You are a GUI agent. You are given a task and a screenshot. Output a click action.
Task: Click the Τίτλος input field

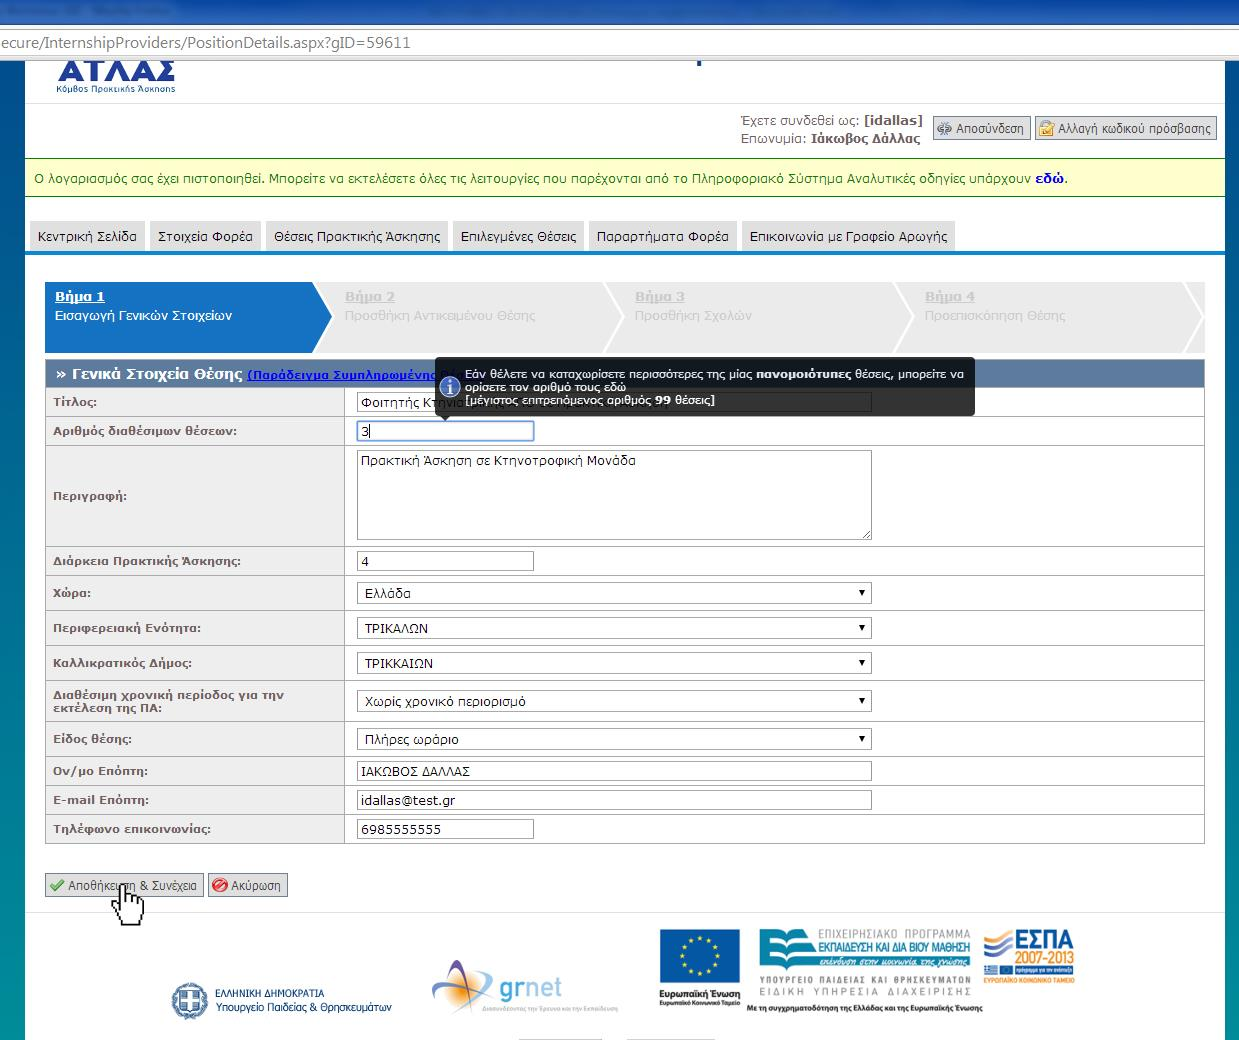click(614, 402)
